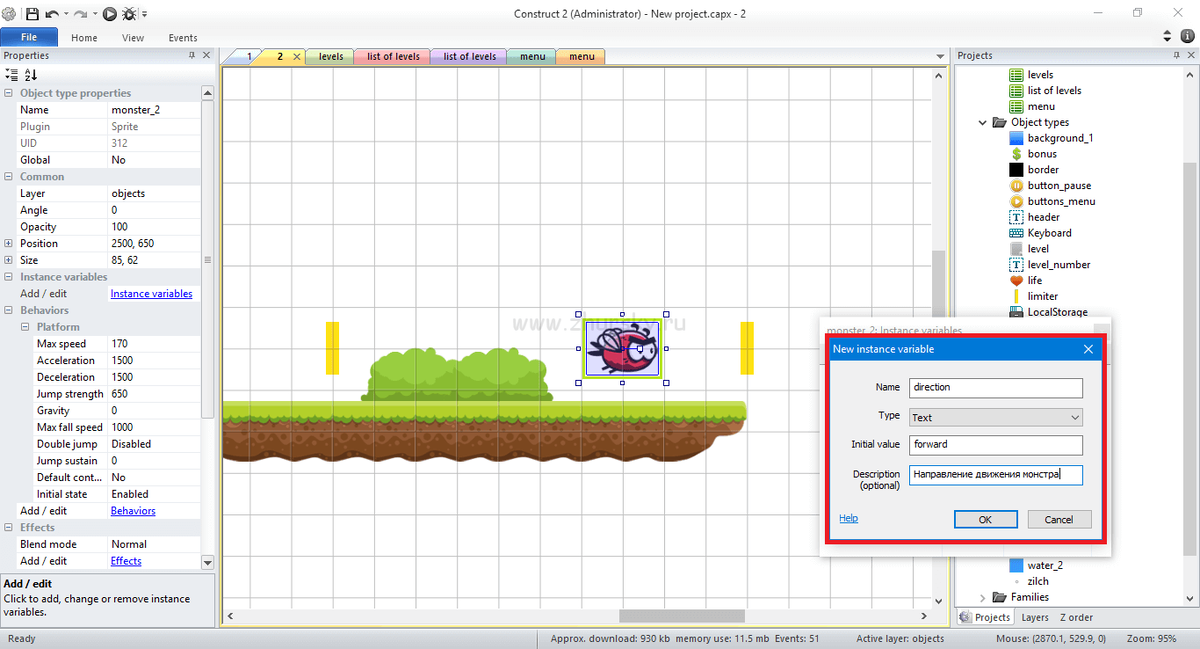
Task: Open the Customize Quick Access dropdown
Action: point(145,14)
